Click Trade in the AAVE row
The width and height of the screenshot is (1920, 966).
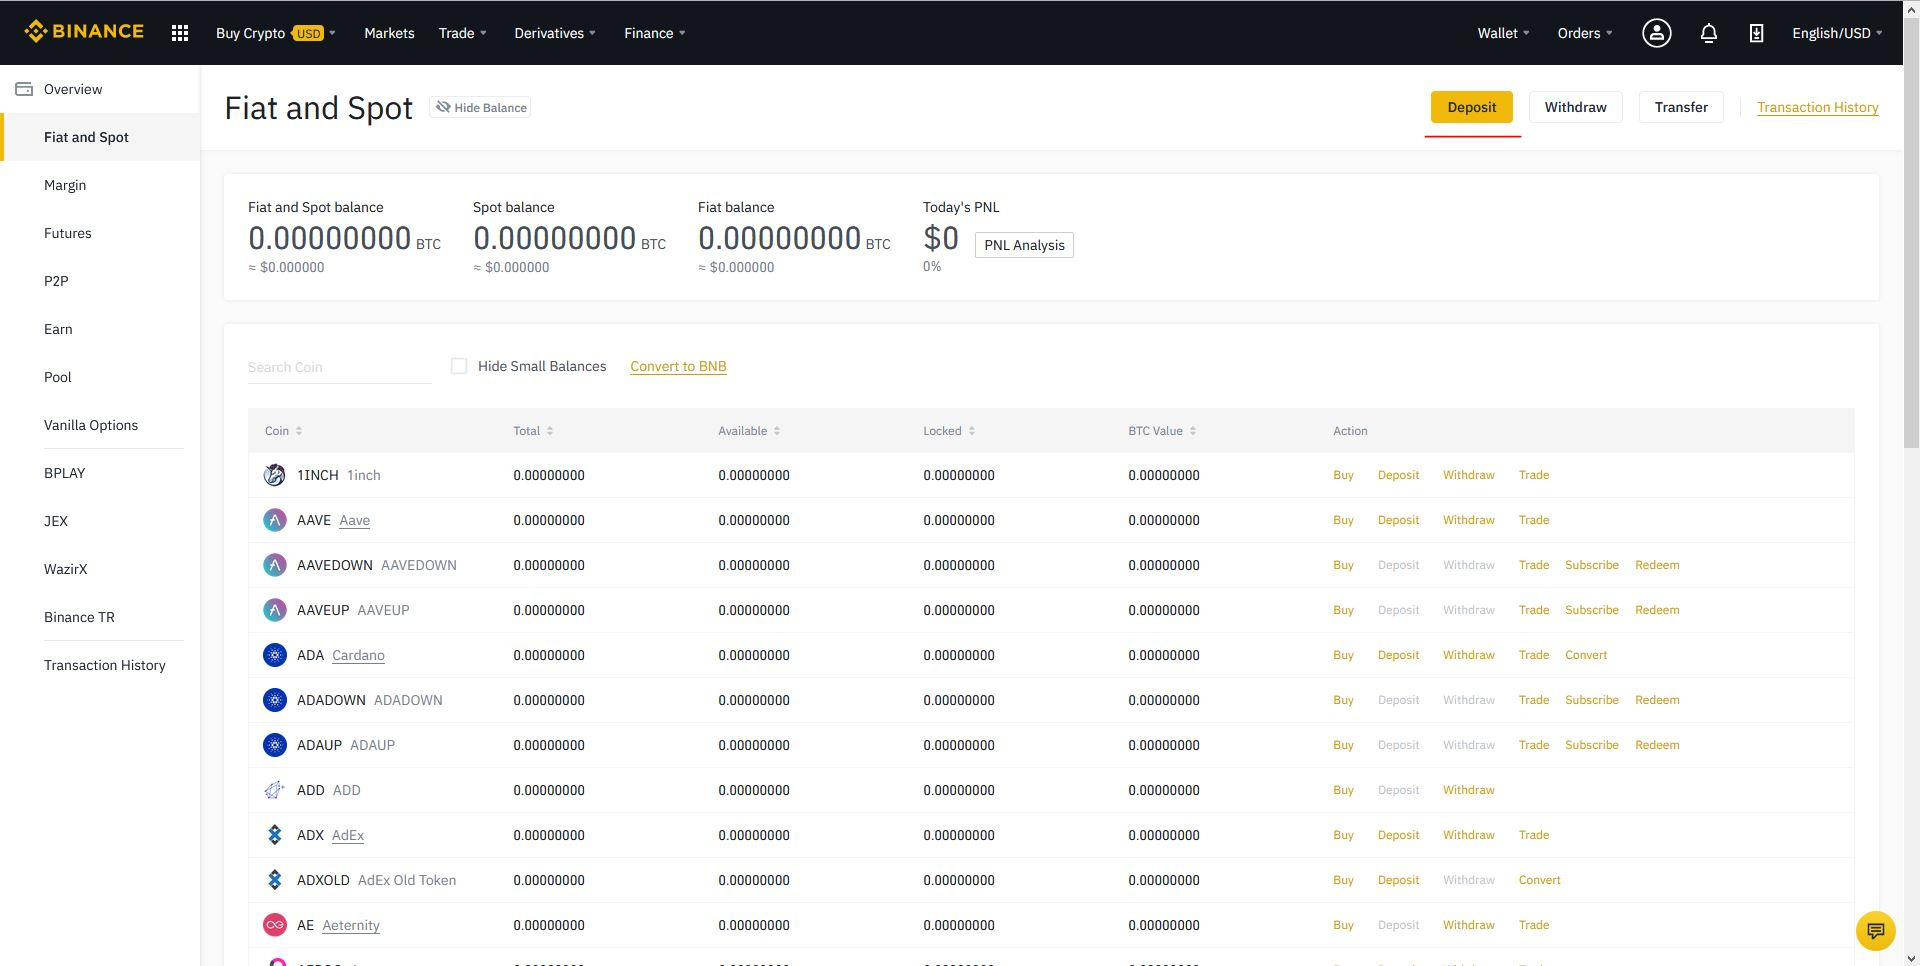pos(1533,520)
